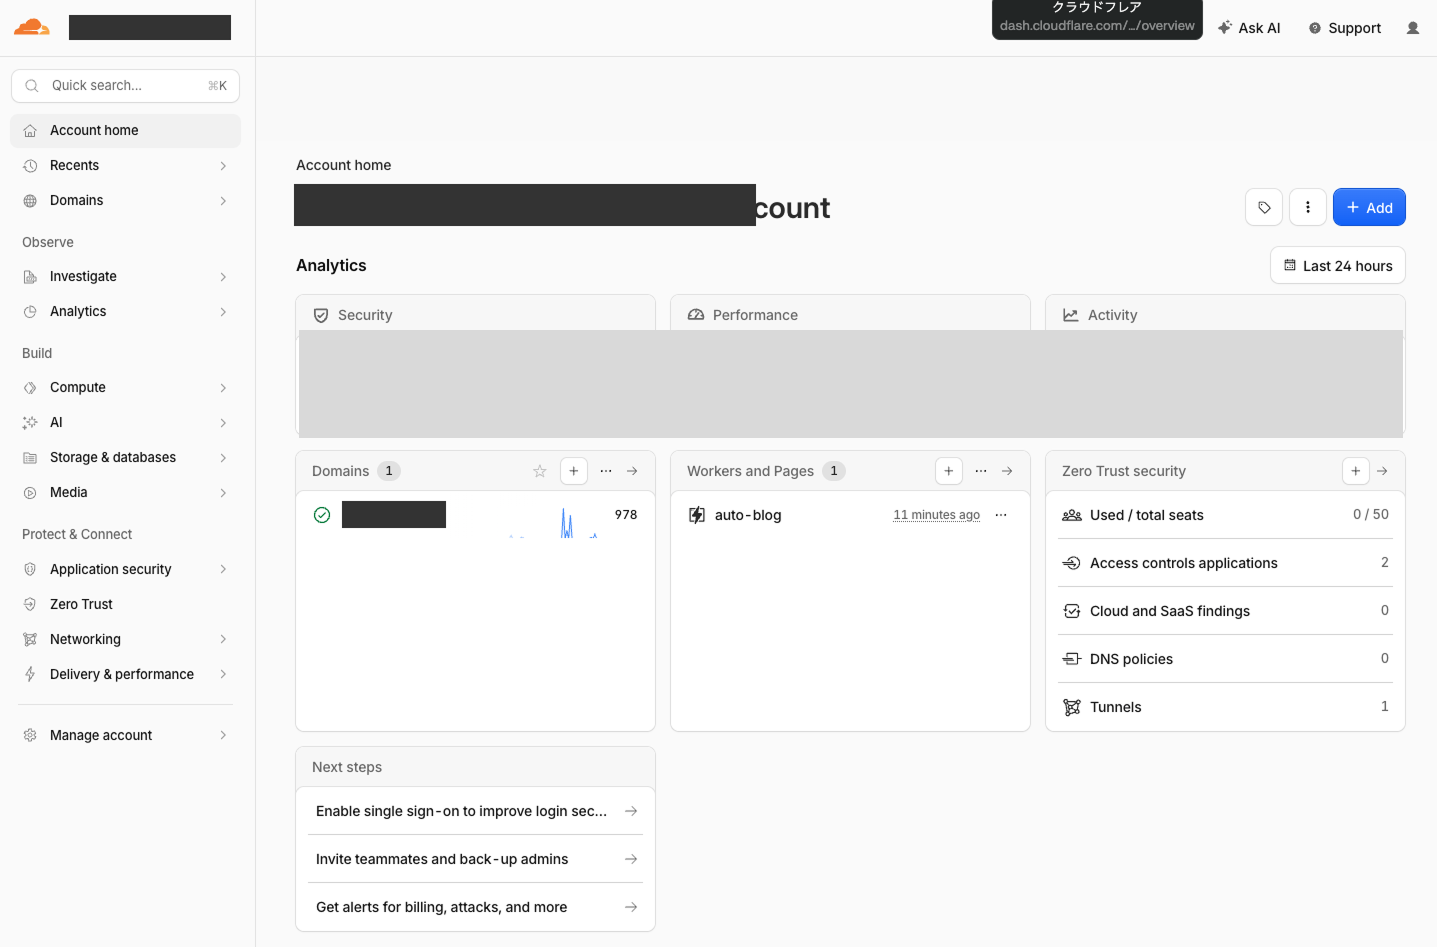The image size is (1437, 947).
Task: Open the three-dot account options menu
Action: click(1308, 207)
